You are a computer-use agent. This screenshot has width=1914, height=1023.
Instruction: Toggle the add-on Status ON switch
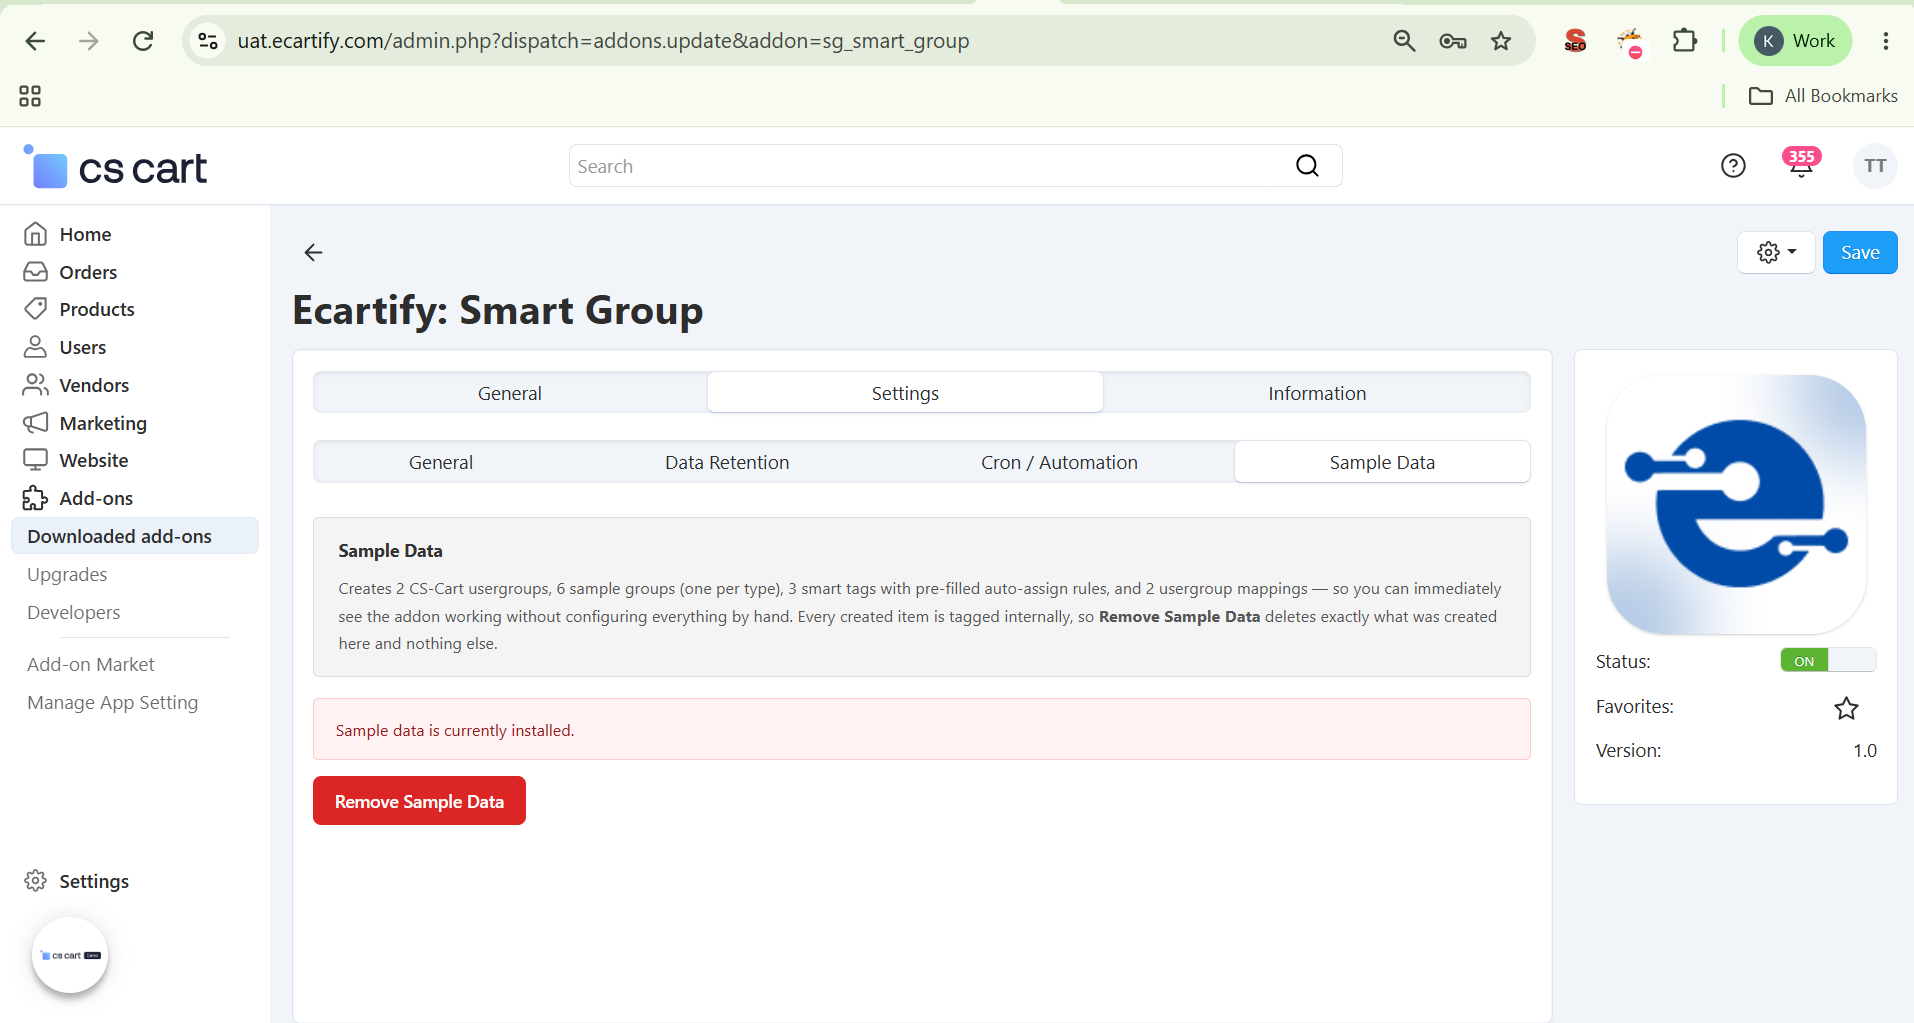[x=1828, y=660]
